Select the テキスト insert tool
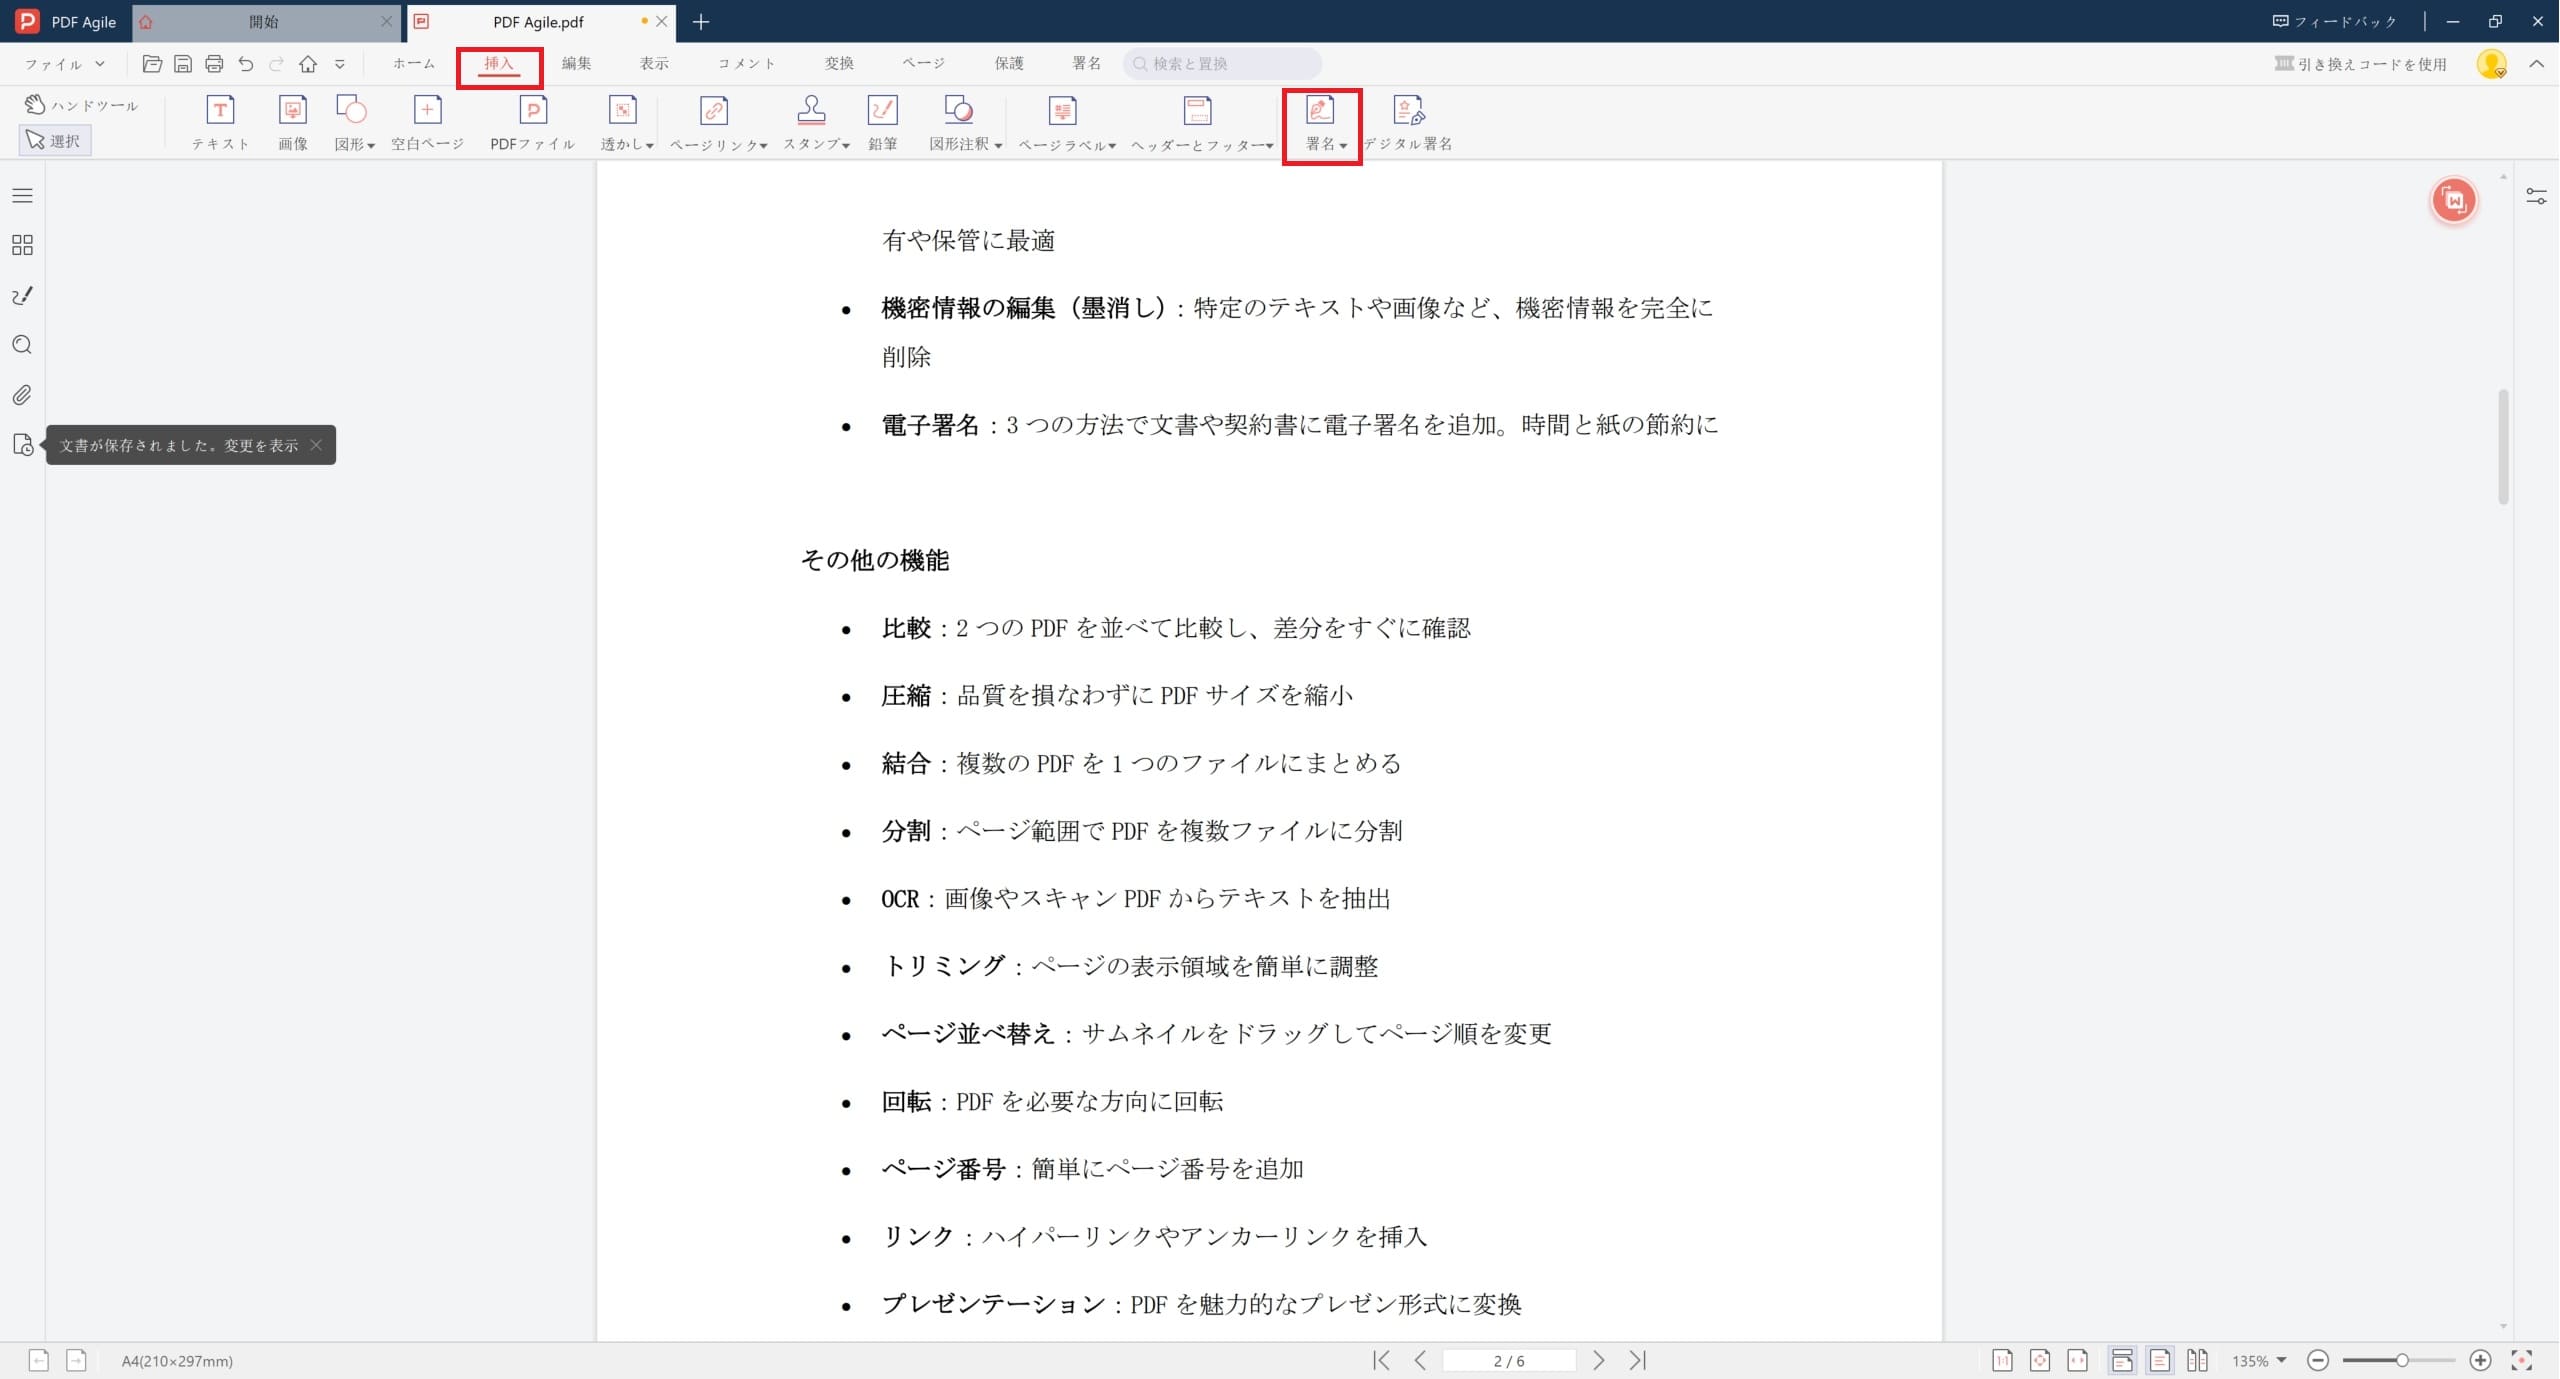The width and height of the screenshot is (2560, 1379). coord(220,120)
